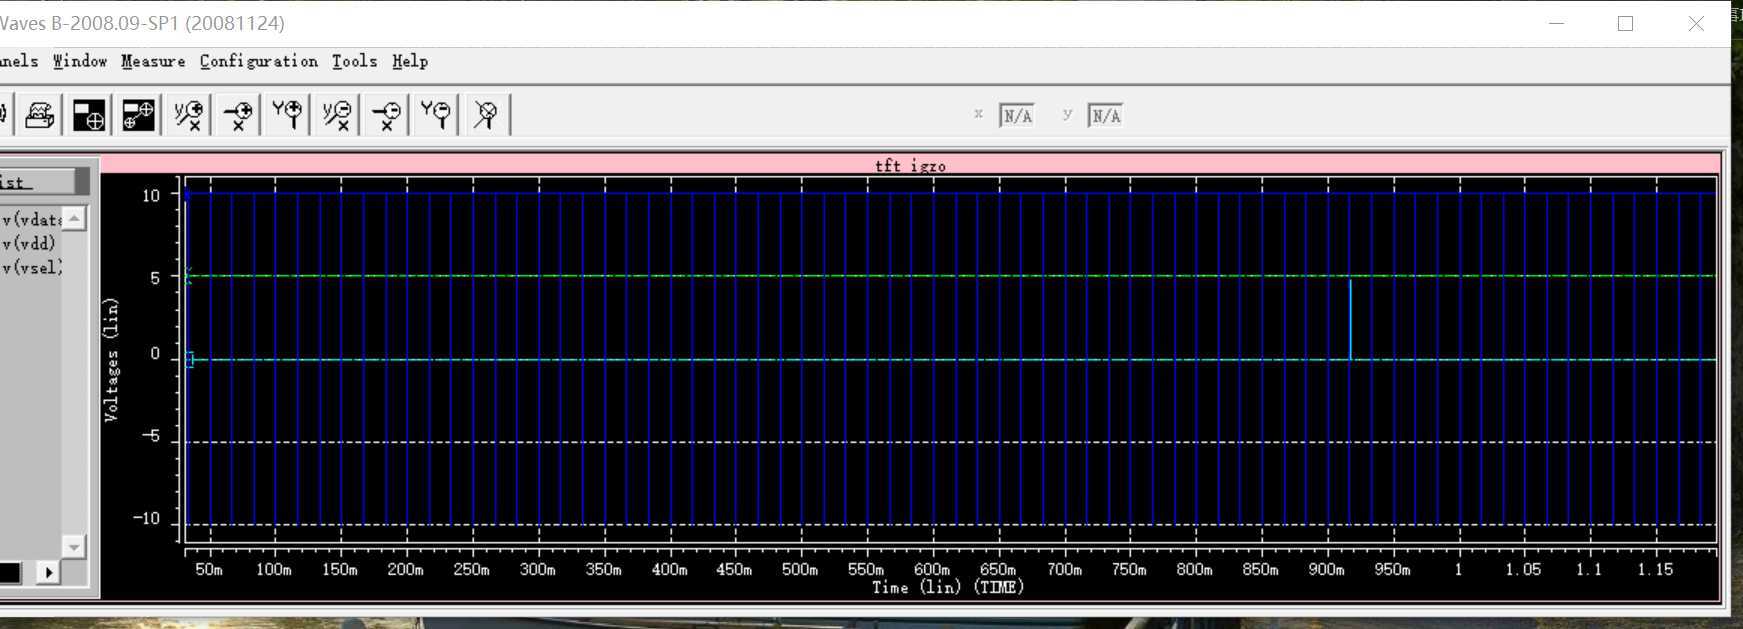Click the two-point measure panel icon
Viewport: 1743px width, 629px height.
(x=138, y=115)
